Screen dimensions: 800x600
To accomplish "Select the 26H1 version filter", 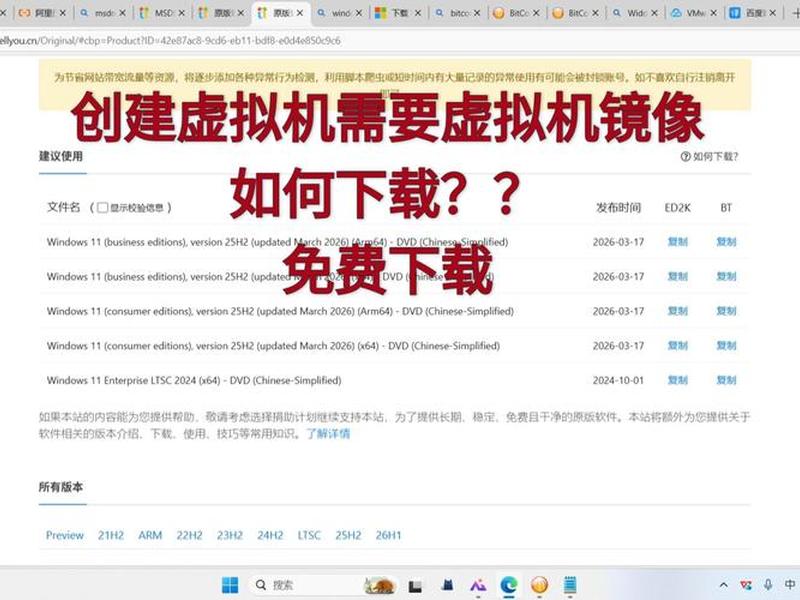I will click(388, 535).
